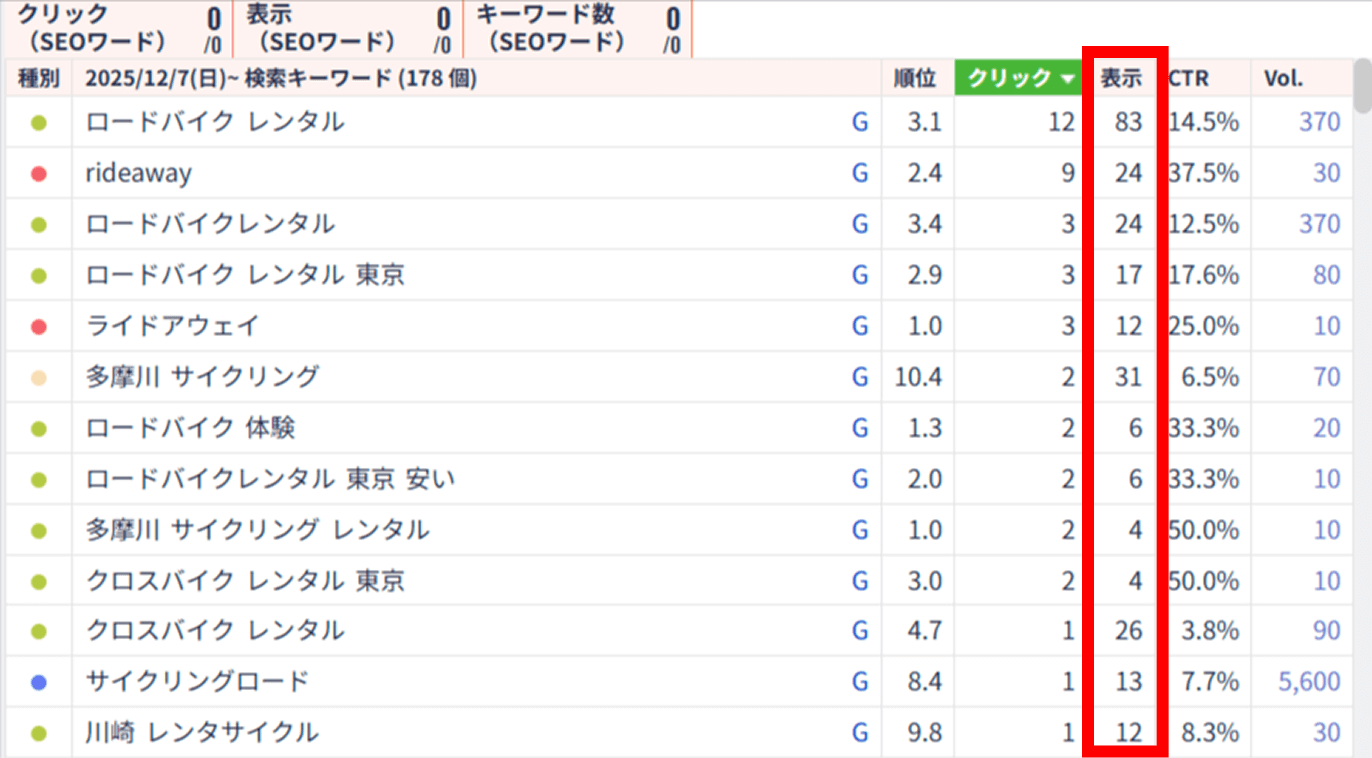Image resolution: width=1372 pixels, height=758 pixels.
Task: Select the red type dot beside ライドアウェイ
Action: click(39, 326)
